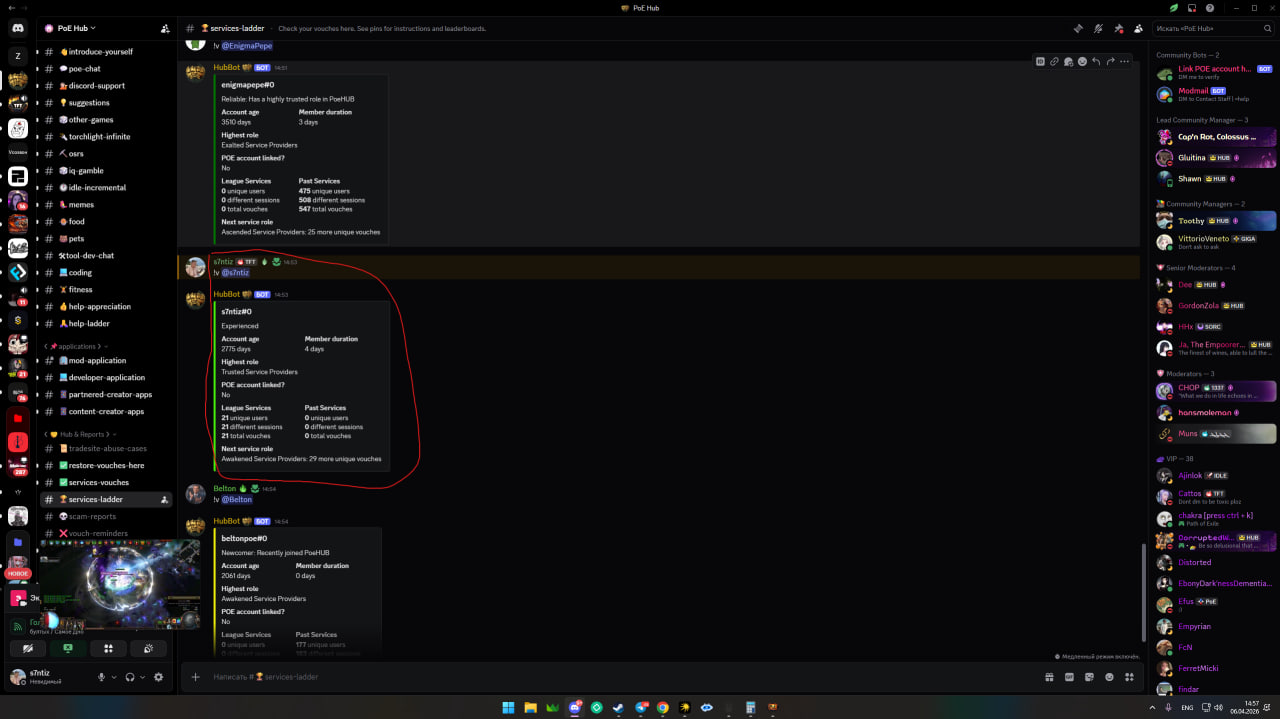
Task: Open the iq-gamble channel
Action: click(x=108, y=171)
